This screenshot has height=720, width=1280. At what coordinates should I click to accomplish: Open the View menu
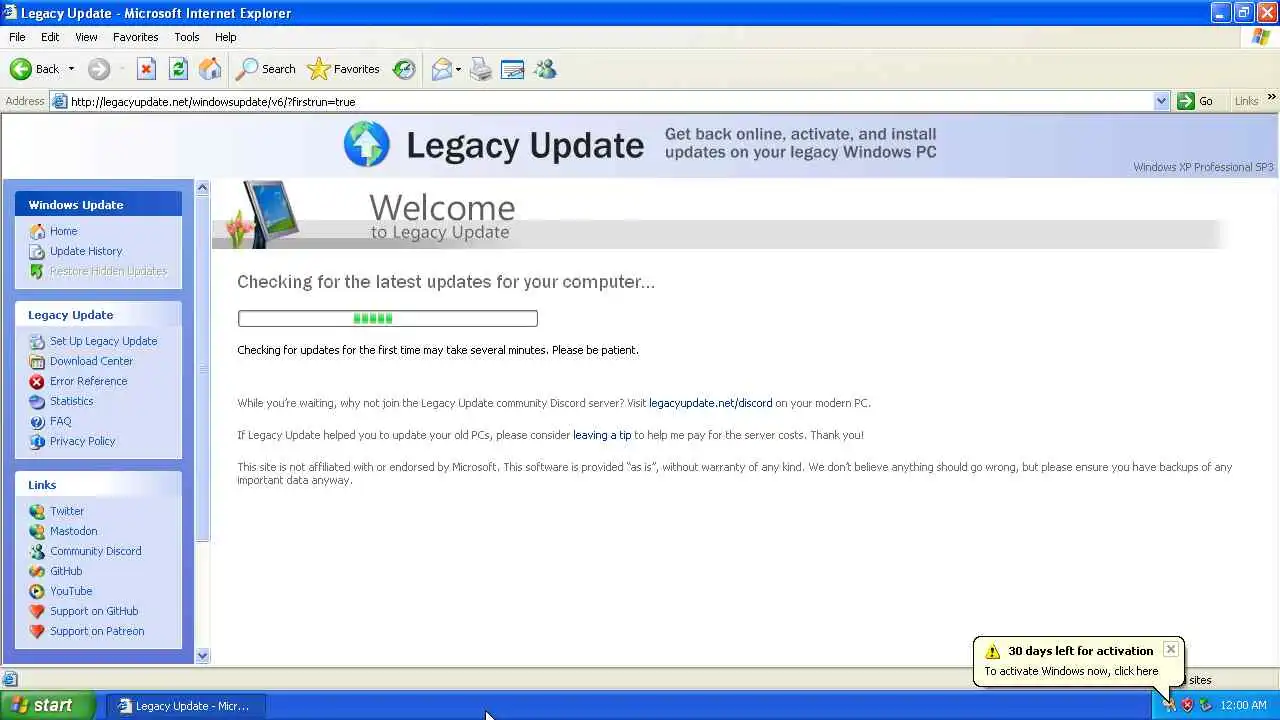tap(86, 37)
